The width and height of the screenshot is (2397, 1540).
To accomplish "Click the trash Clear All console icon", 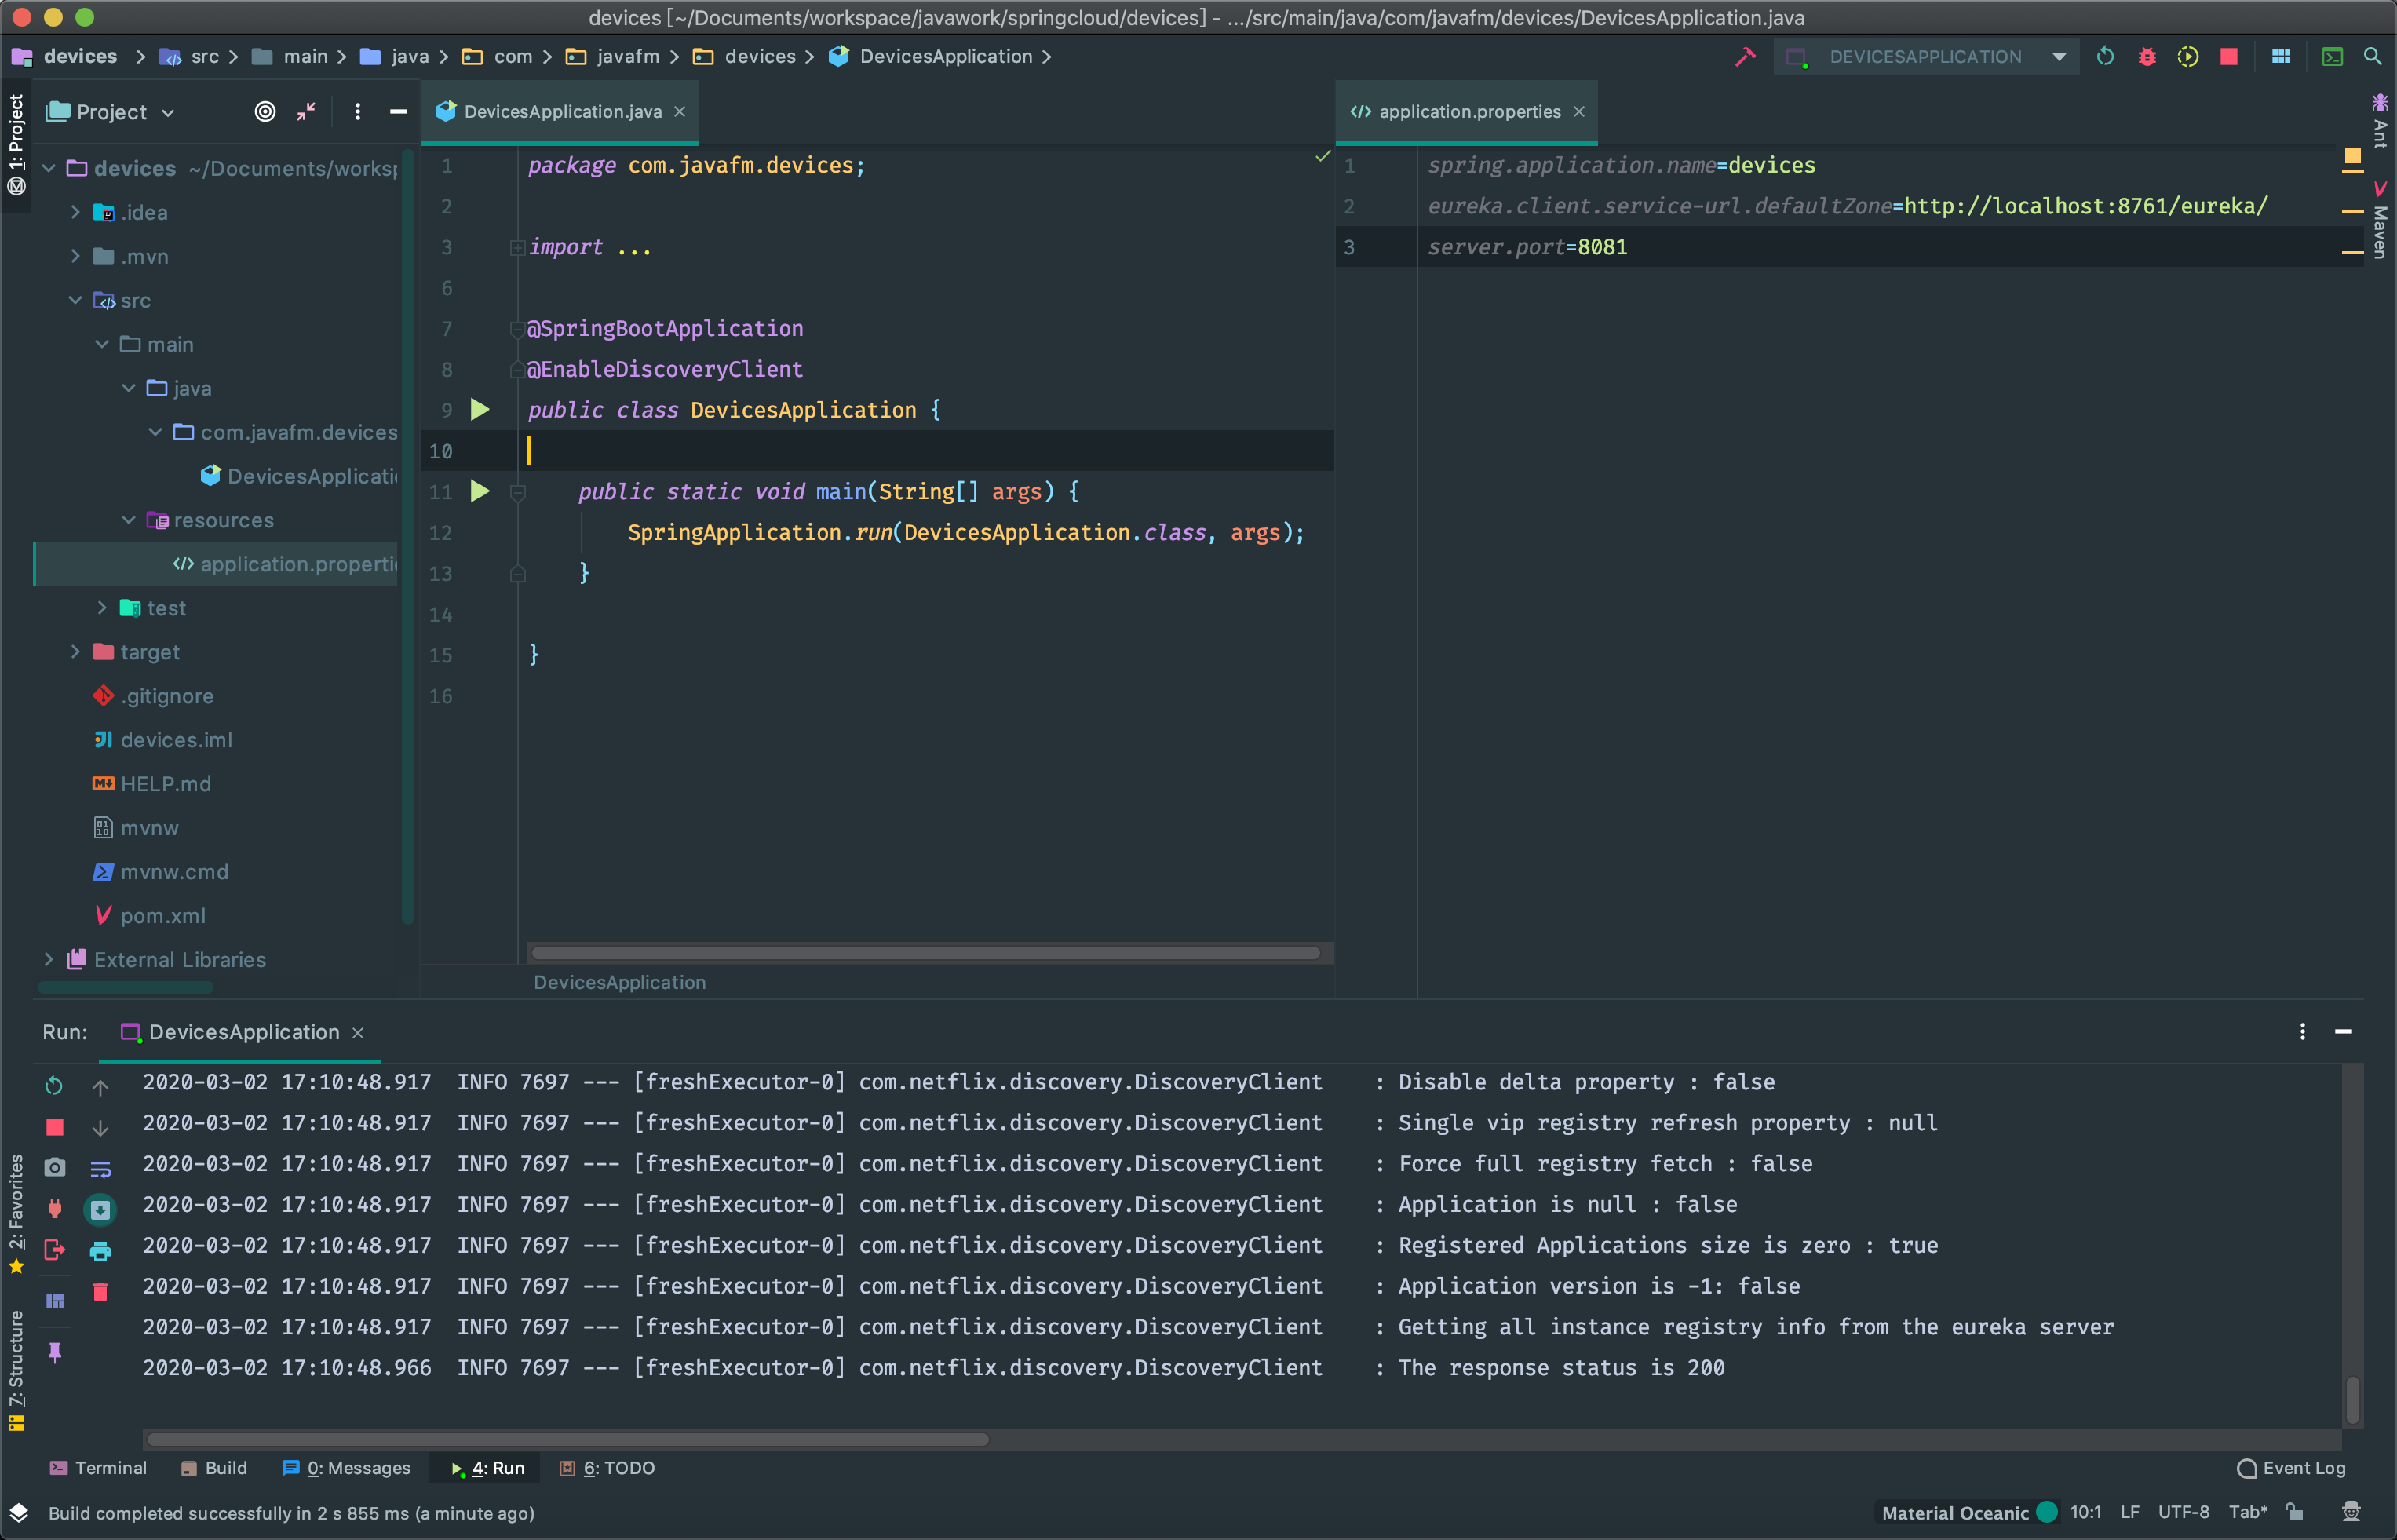I will click(x=100, y=1292).
